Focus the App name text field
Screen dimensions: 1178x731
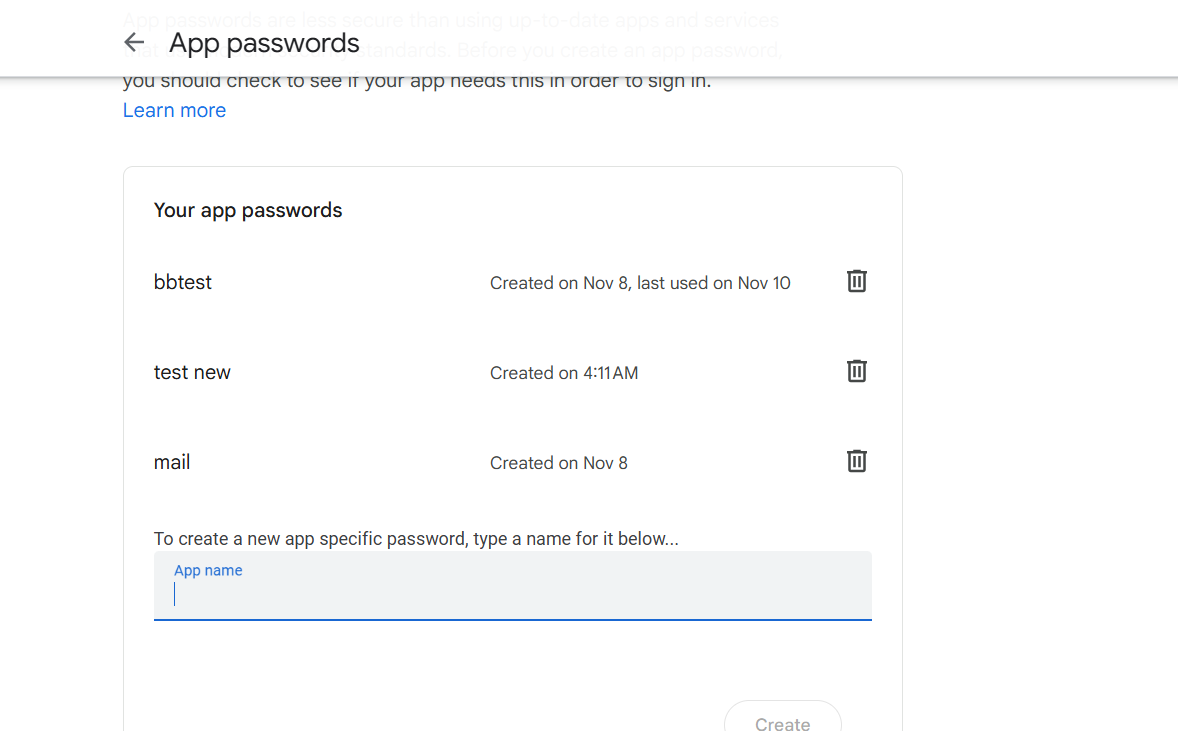point(512,586)
